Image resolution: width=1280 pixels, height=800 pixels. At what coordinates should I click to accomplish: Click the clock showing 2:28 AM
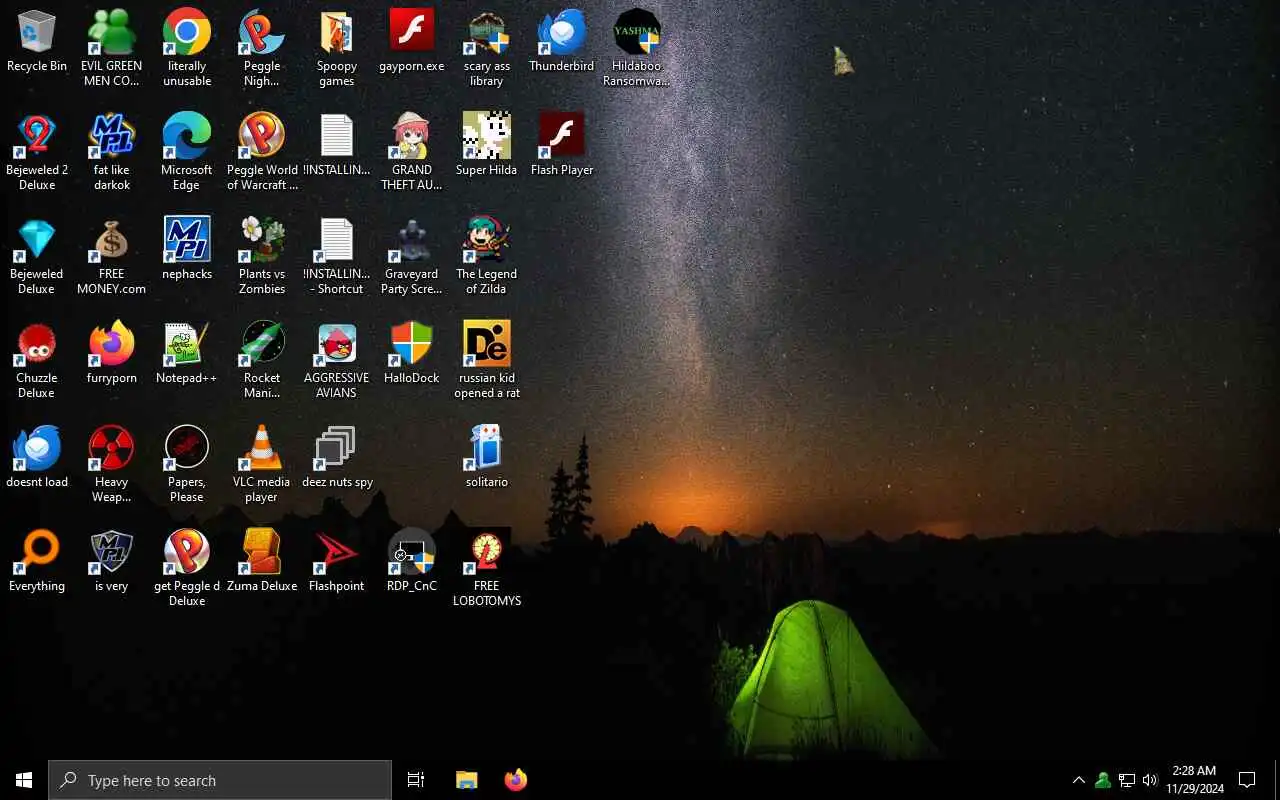tap(1194, 780)
